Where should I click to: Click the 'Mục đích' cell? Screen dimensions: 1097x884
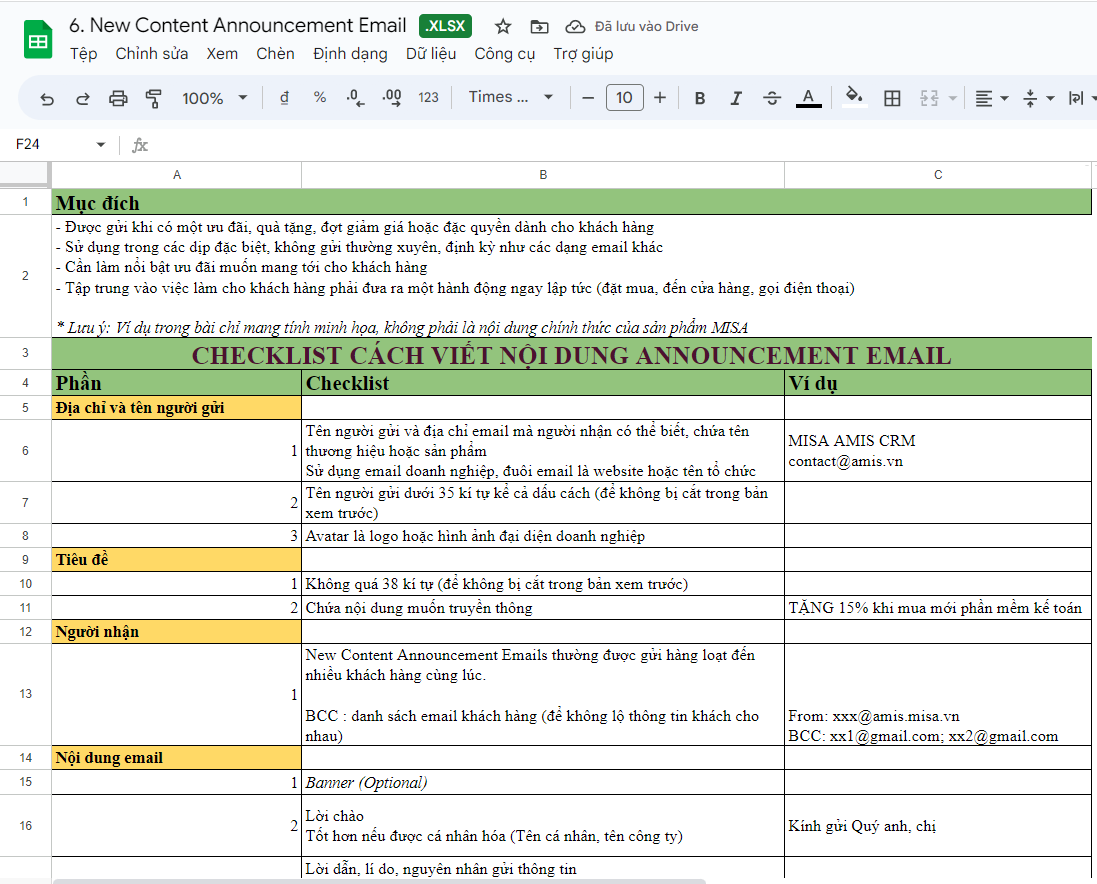pyautogui.click(x=572, y=203)
